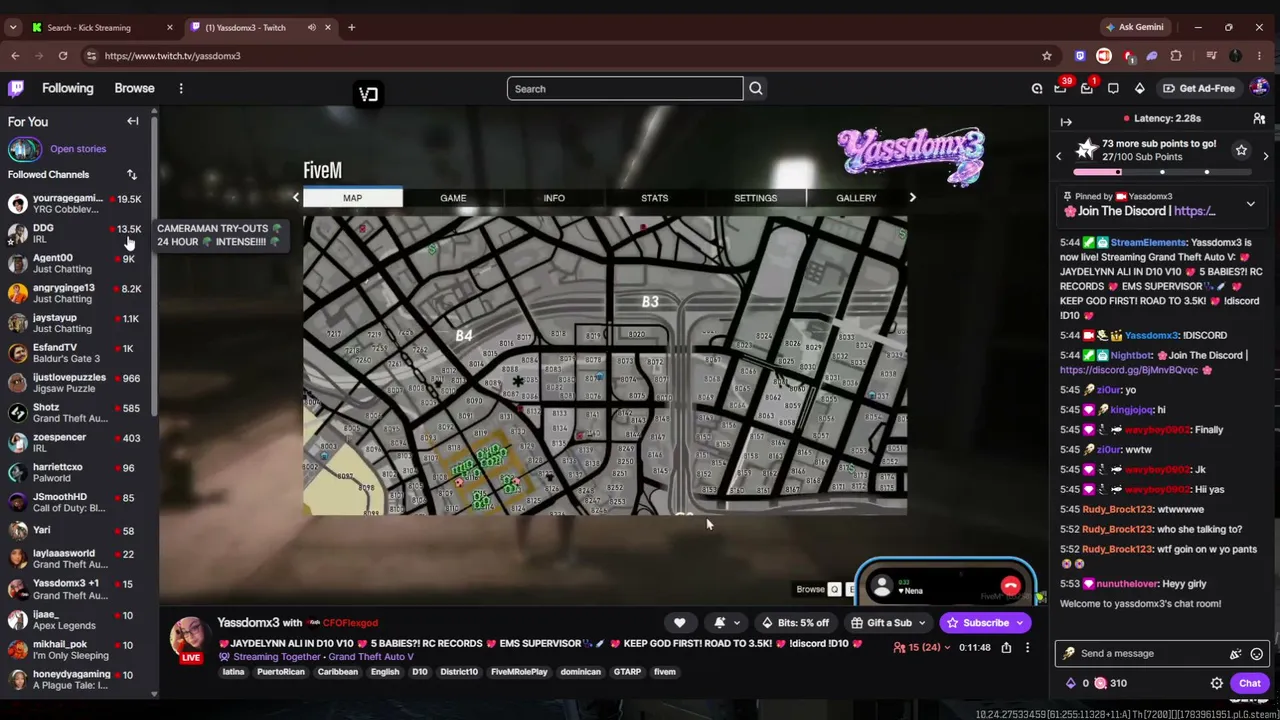The width and height of the screenshot is (1280, 720).
Task: Open the Gift a Sub dropdown
Action: [x=889, y=623]
